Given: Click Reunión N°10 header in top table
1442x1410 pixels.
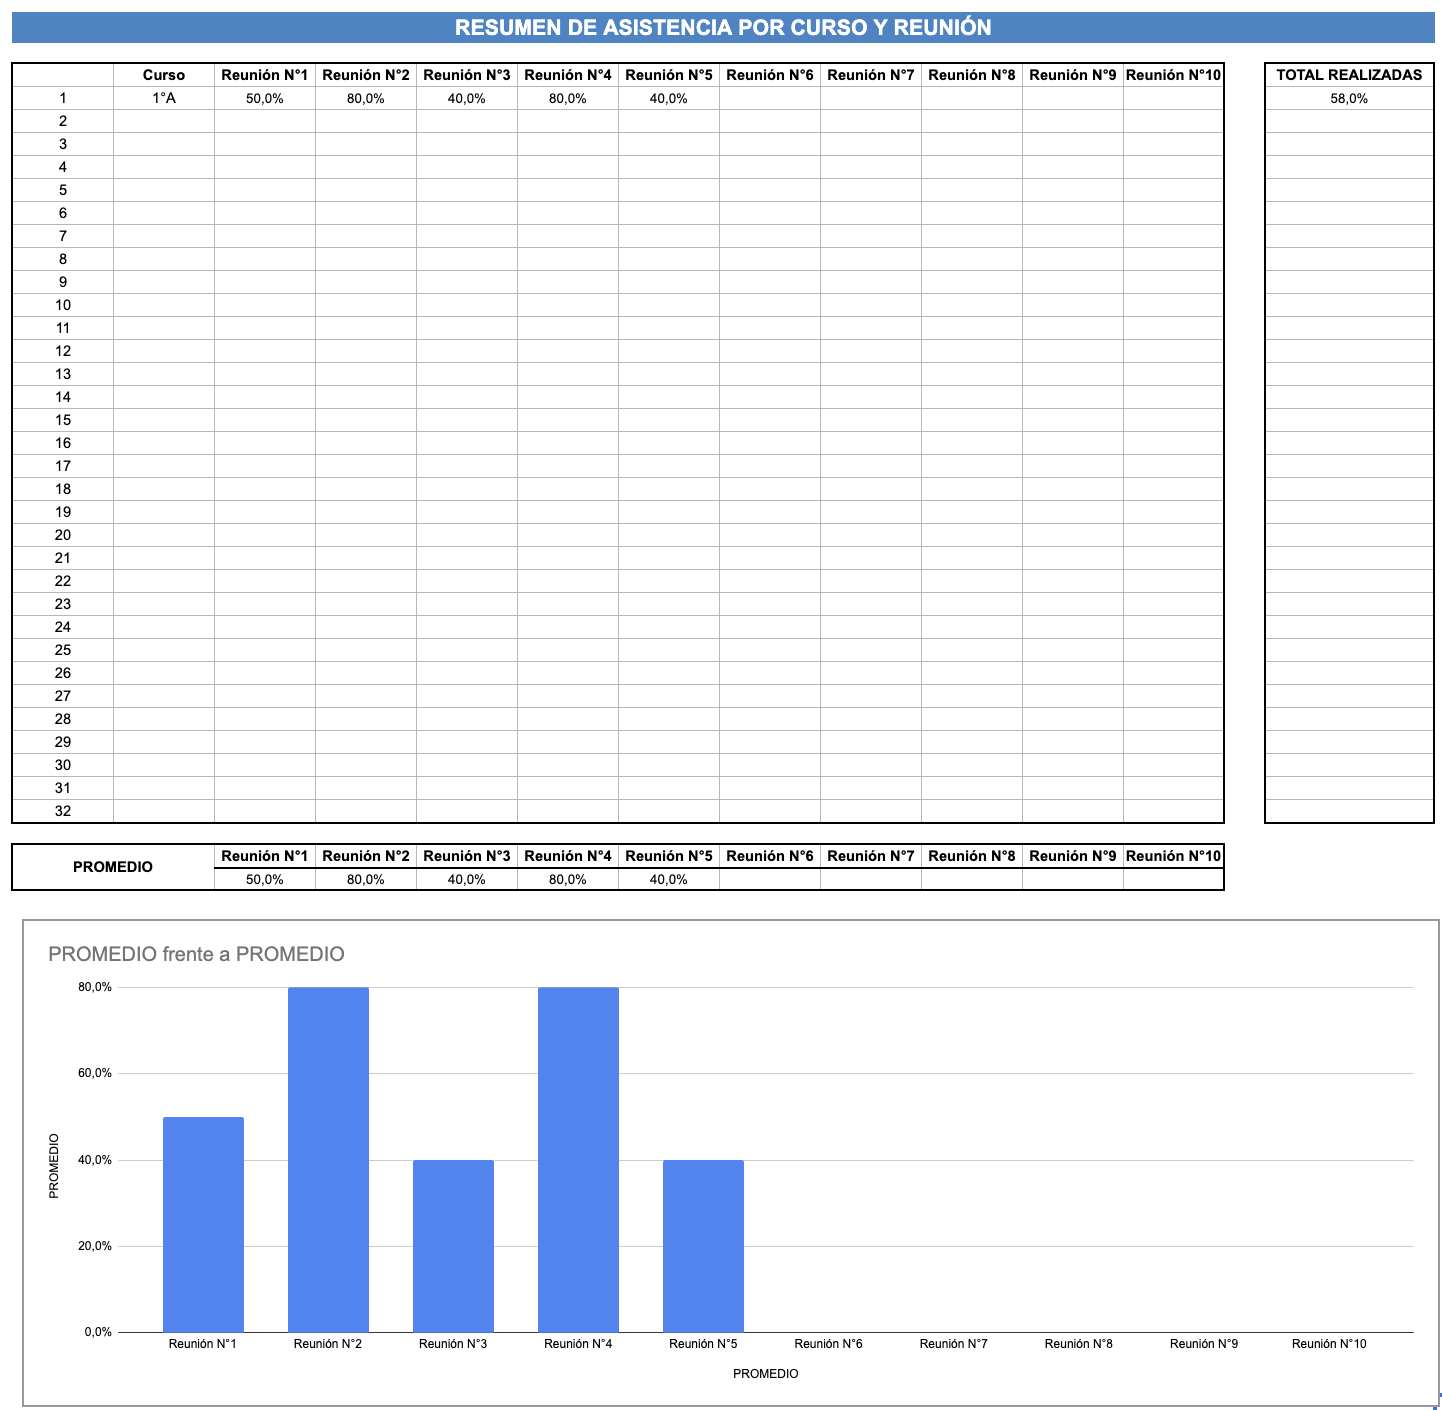Looking at the screenshot, I should [x=1173, y=75].
